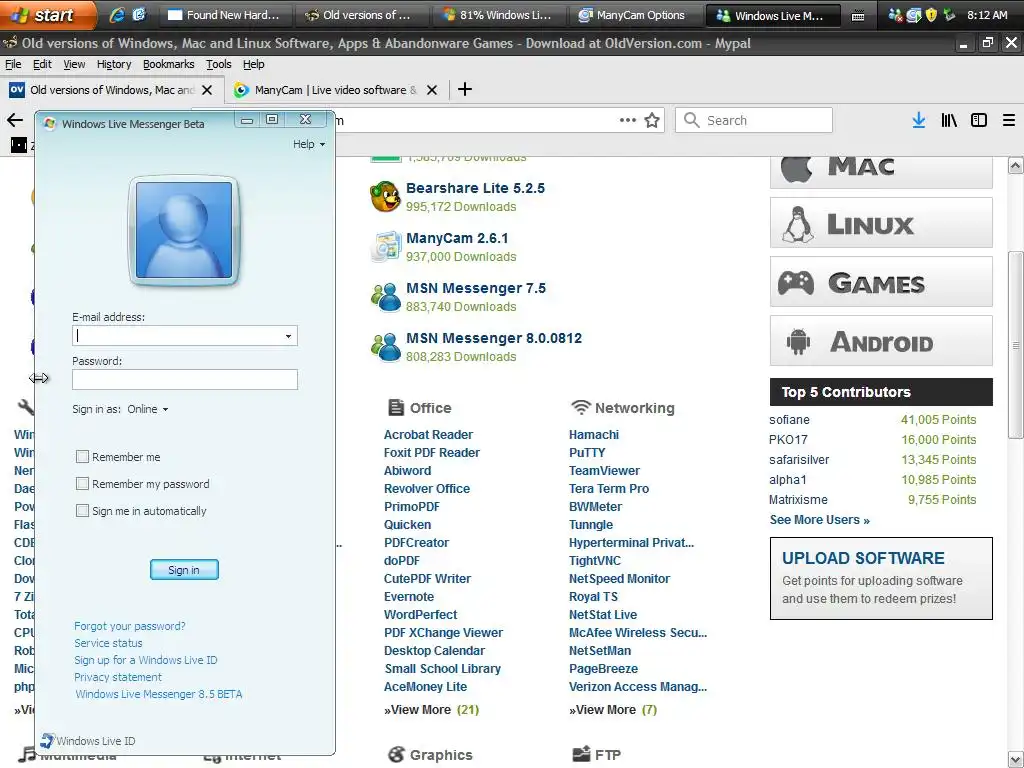Click the security shield tray icon
This screenshot has height=768, width=1024.
pyautogui.click(x=931, y=15)
